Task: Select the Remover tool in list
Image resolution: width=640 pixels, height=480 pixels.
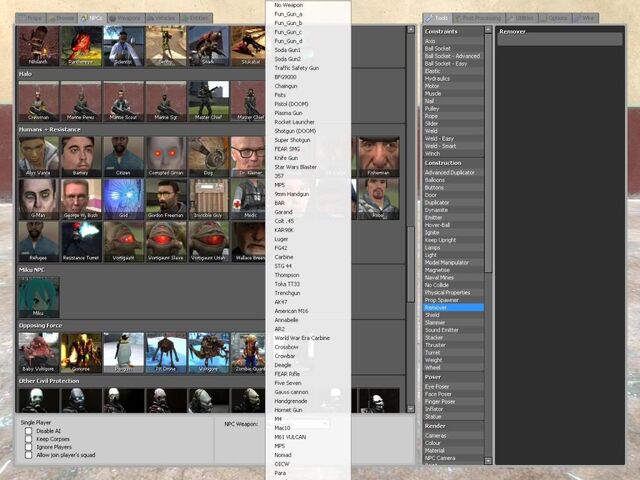Action: tap(454, 307)
